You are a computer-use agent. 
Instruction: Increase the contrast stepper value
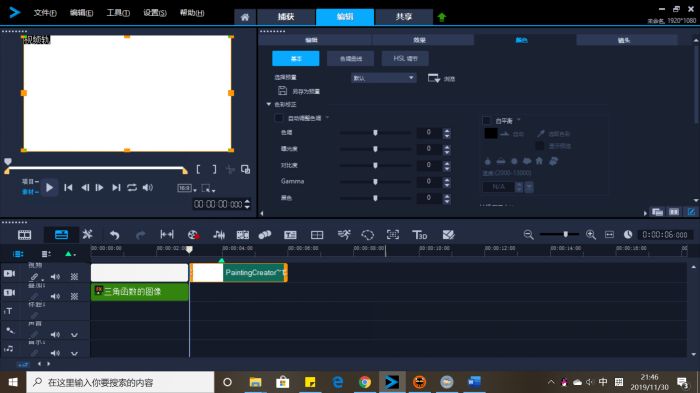[447, 163]
